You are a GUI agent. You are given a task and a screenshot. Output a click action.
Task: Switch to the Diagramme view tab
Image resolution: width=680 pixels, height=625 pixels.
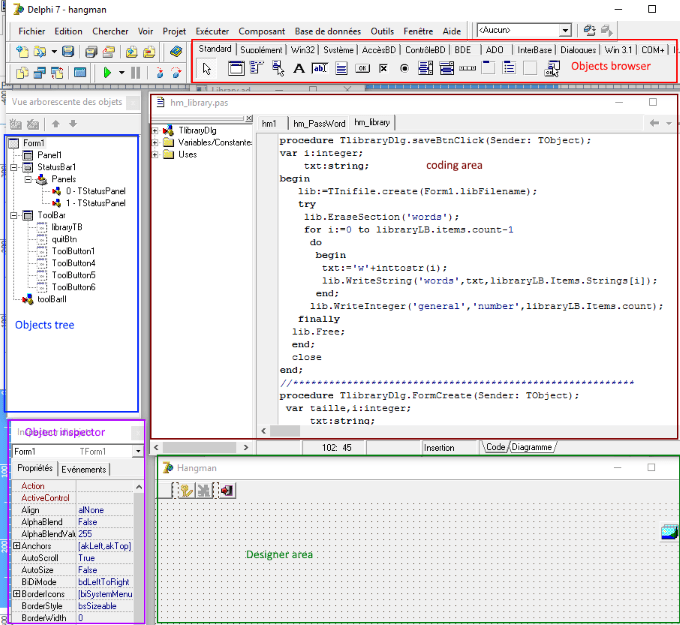coord(532,447)
